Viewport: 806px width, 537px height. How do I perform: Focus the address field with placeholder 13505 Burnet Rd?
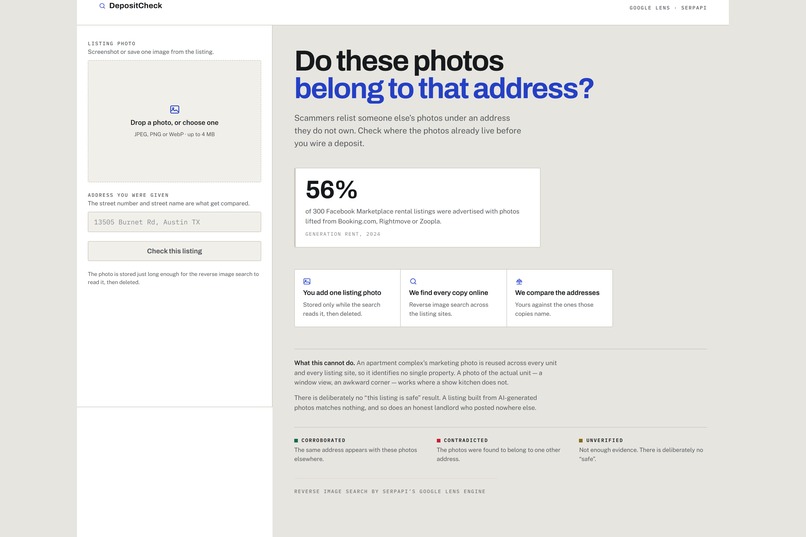pos(174,222)
